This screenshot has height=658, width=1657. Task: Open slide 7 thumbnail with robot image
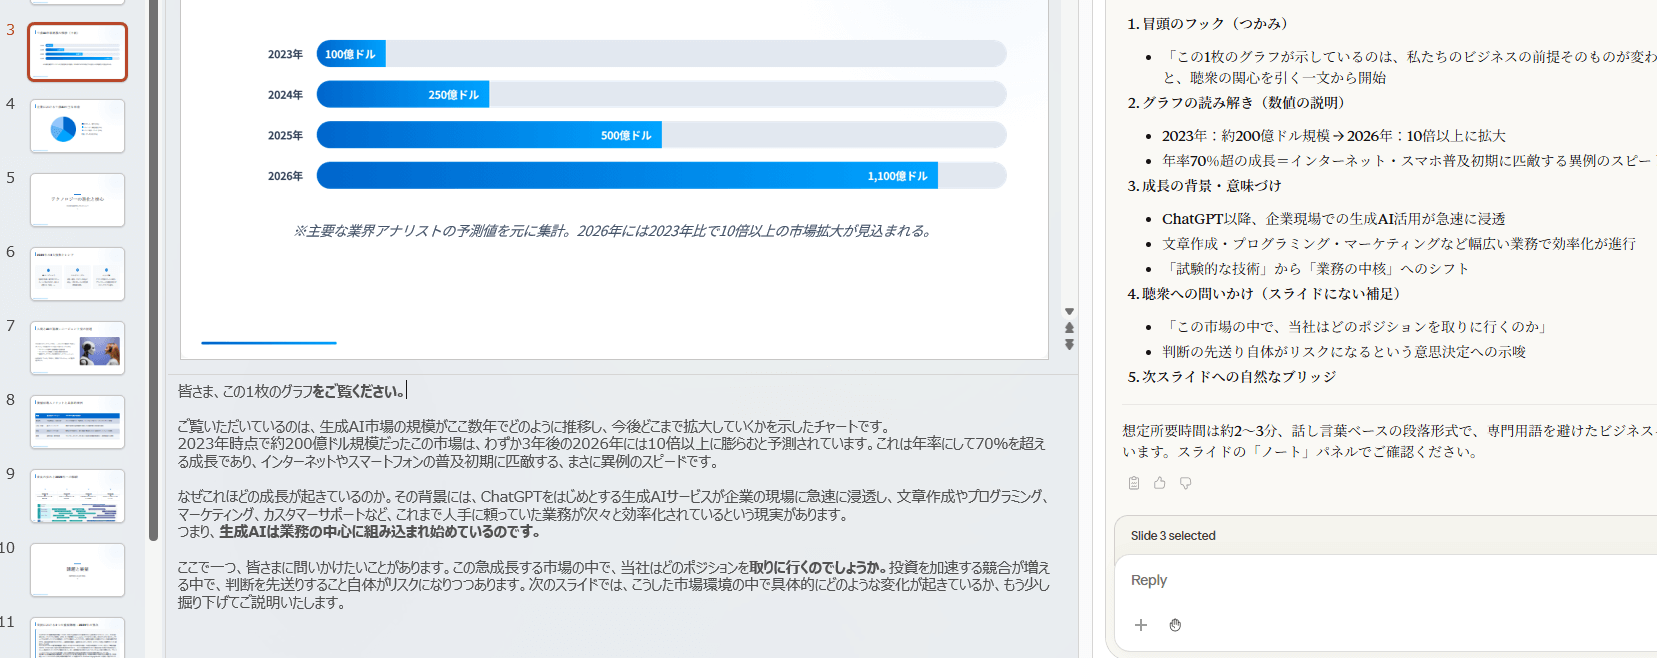[77, 348]
